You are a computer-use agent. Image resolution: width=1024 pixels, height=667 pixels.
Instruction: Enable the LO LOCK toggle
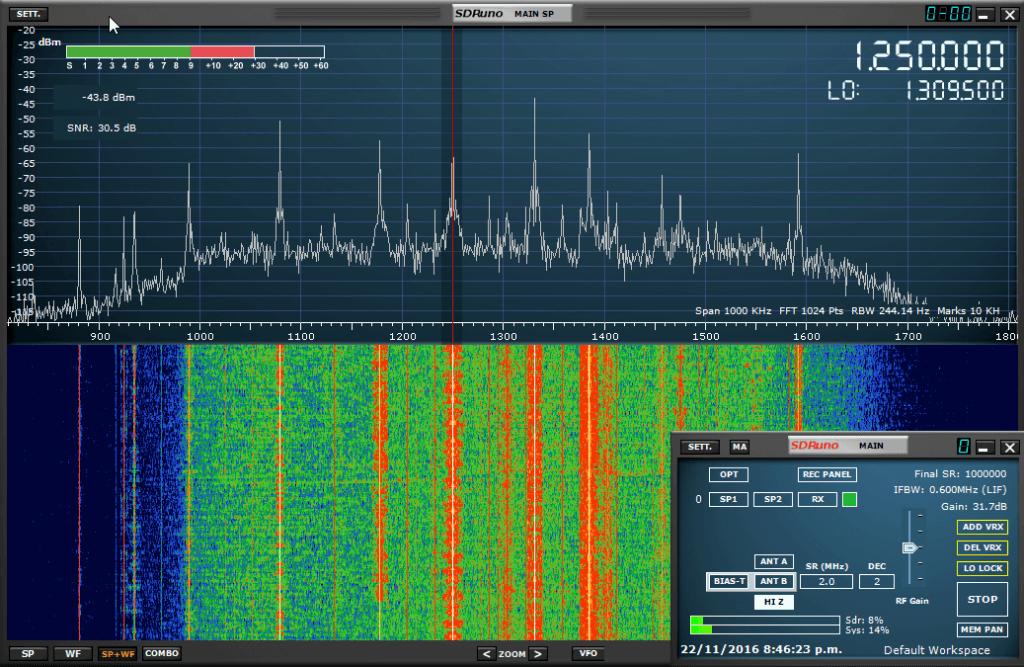point(982,568)
